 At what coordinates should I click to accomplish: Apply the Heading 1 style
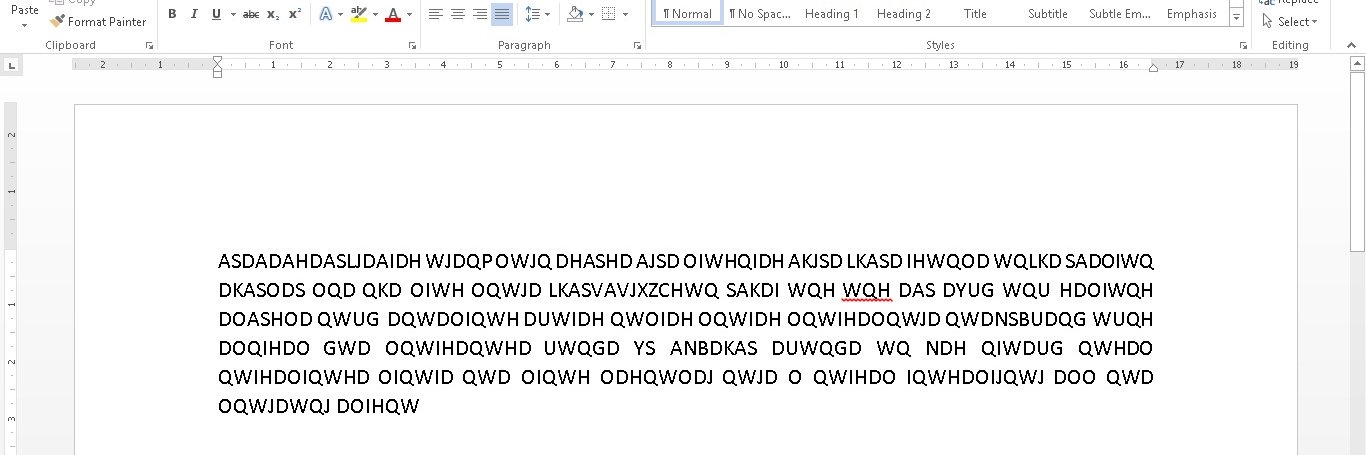tap(832, 13)
